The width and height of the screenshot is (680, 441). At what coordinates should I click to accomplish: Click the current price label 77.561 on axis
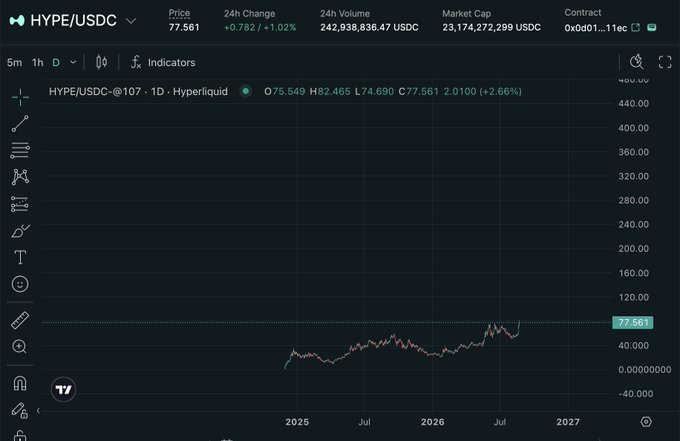(x=633, y=323)
